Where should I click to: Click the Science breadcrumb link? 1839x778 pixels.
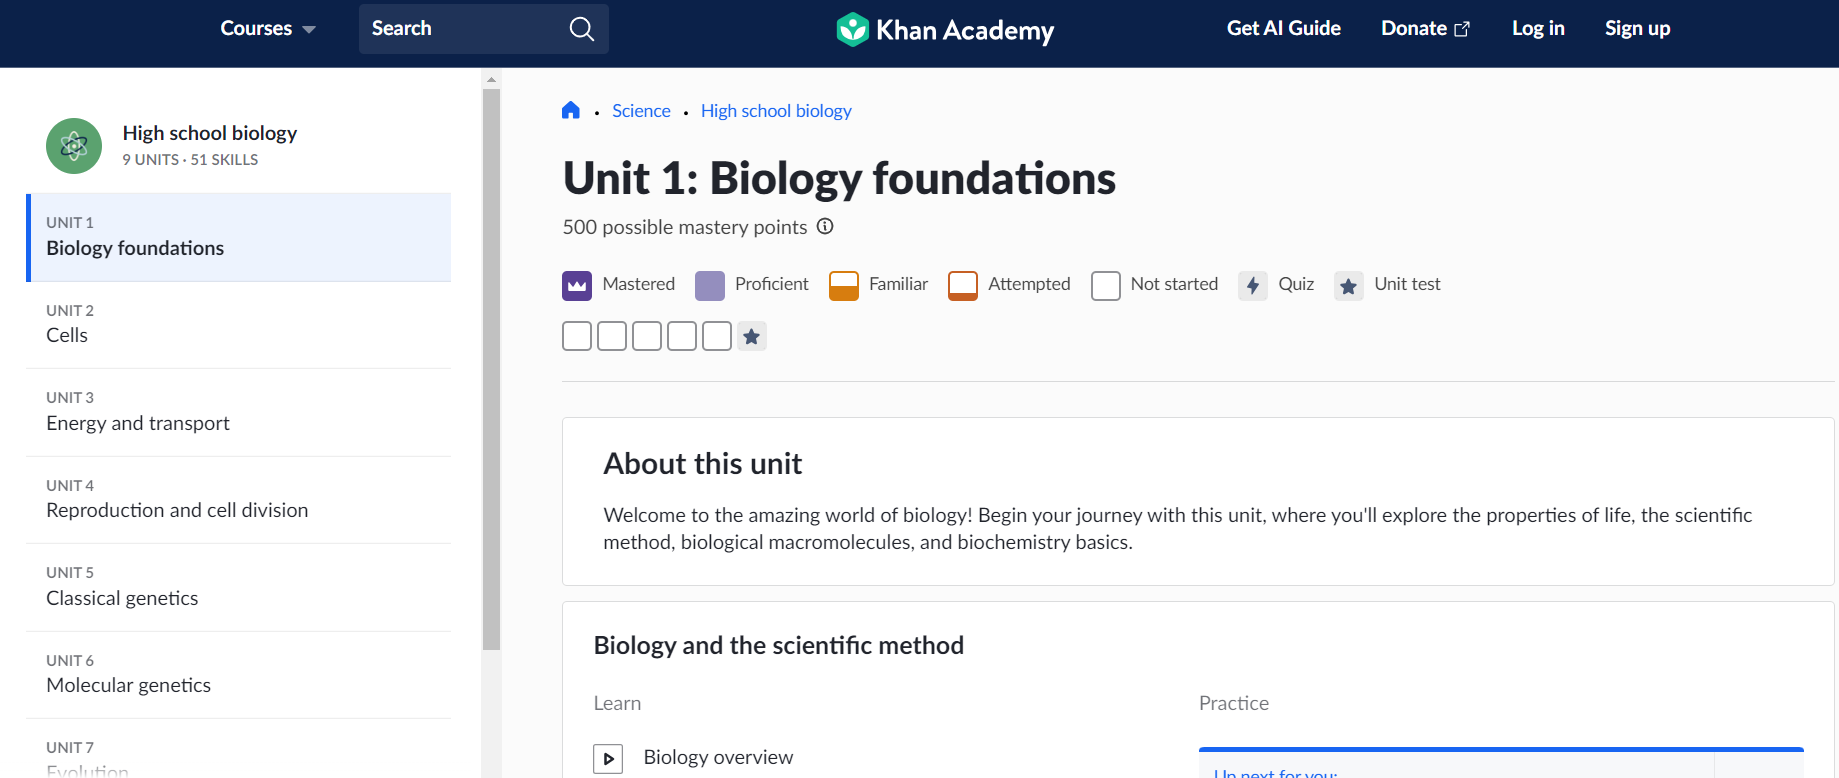coord(641,111)
